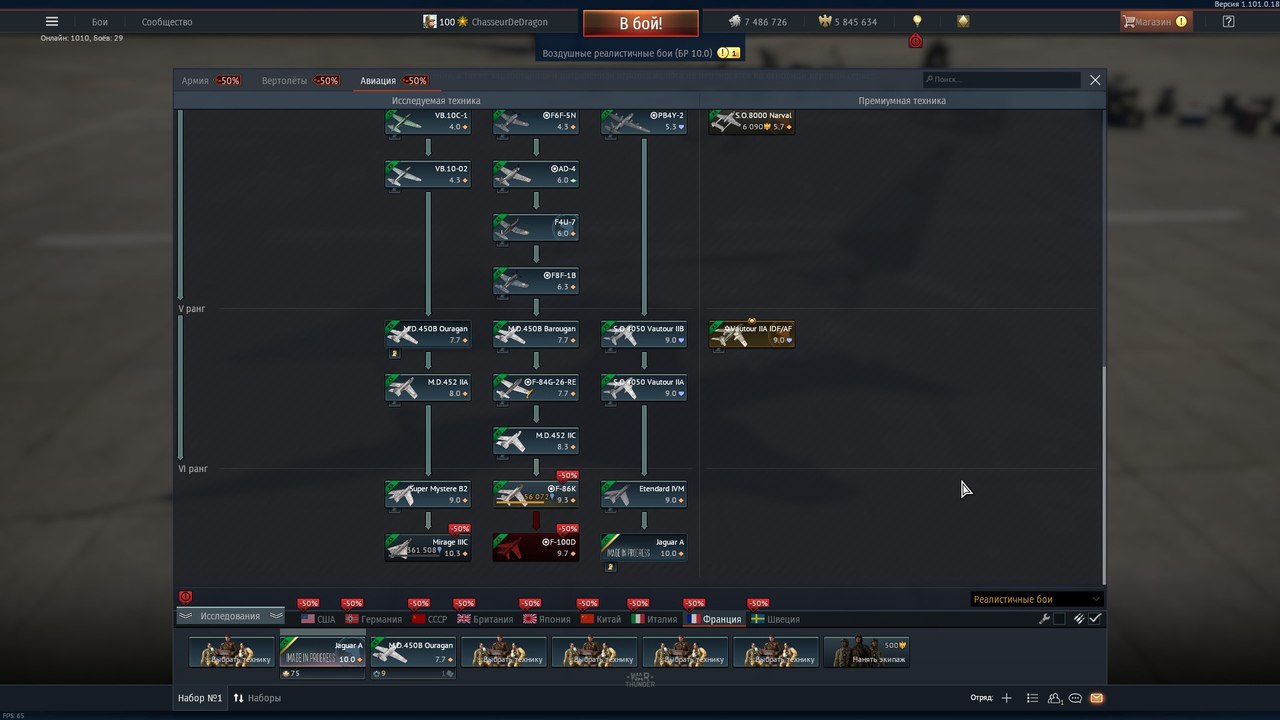Select Jaguar A crew slot
The height and width of the screenshot is (720, 1280).
322,652
